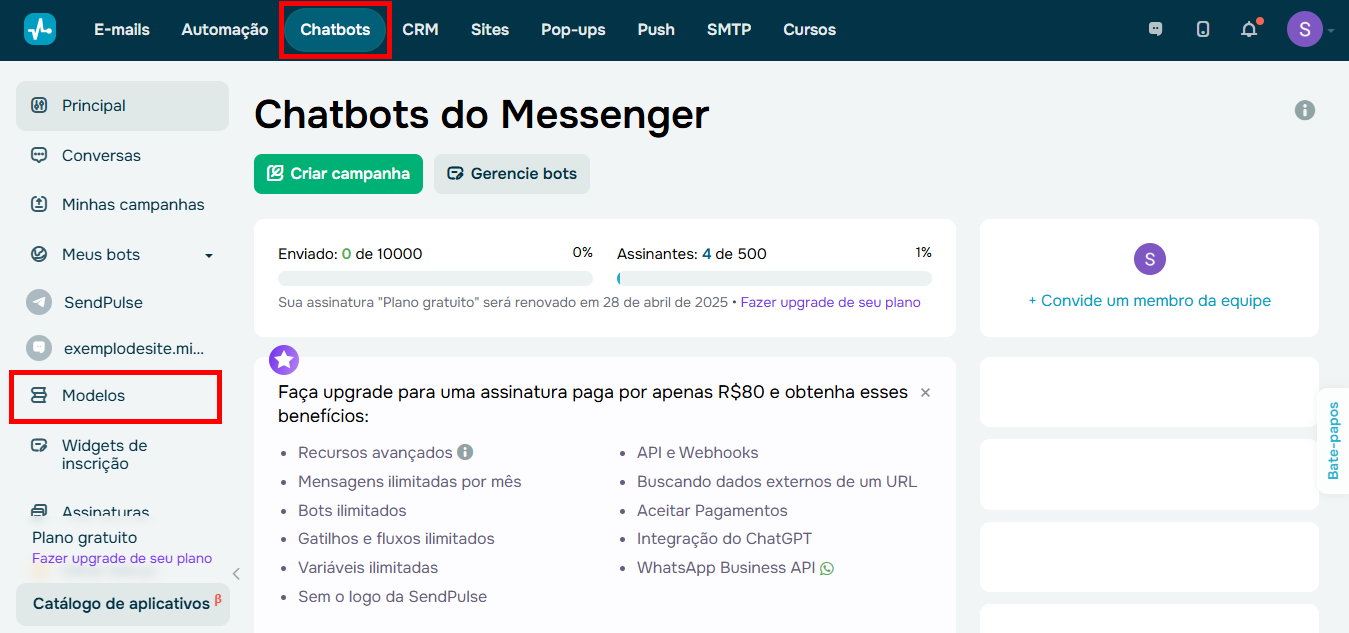Click the Sem o logo da SendPulse item

(x=392, y=596)
